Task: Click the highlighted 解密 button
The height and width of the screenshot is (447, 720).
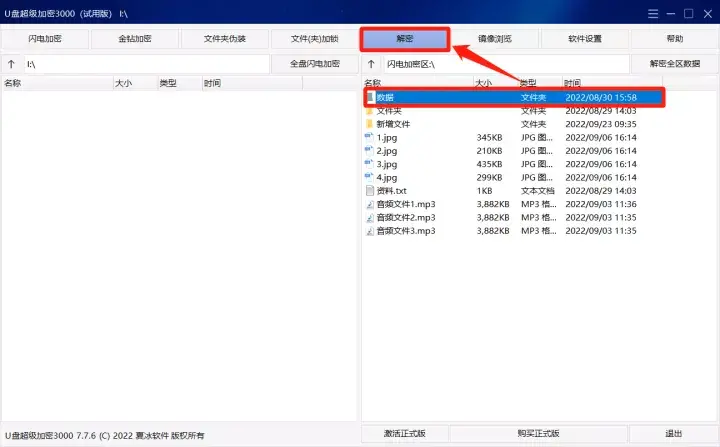Action: pyautogui.click(x=405, y=39)
